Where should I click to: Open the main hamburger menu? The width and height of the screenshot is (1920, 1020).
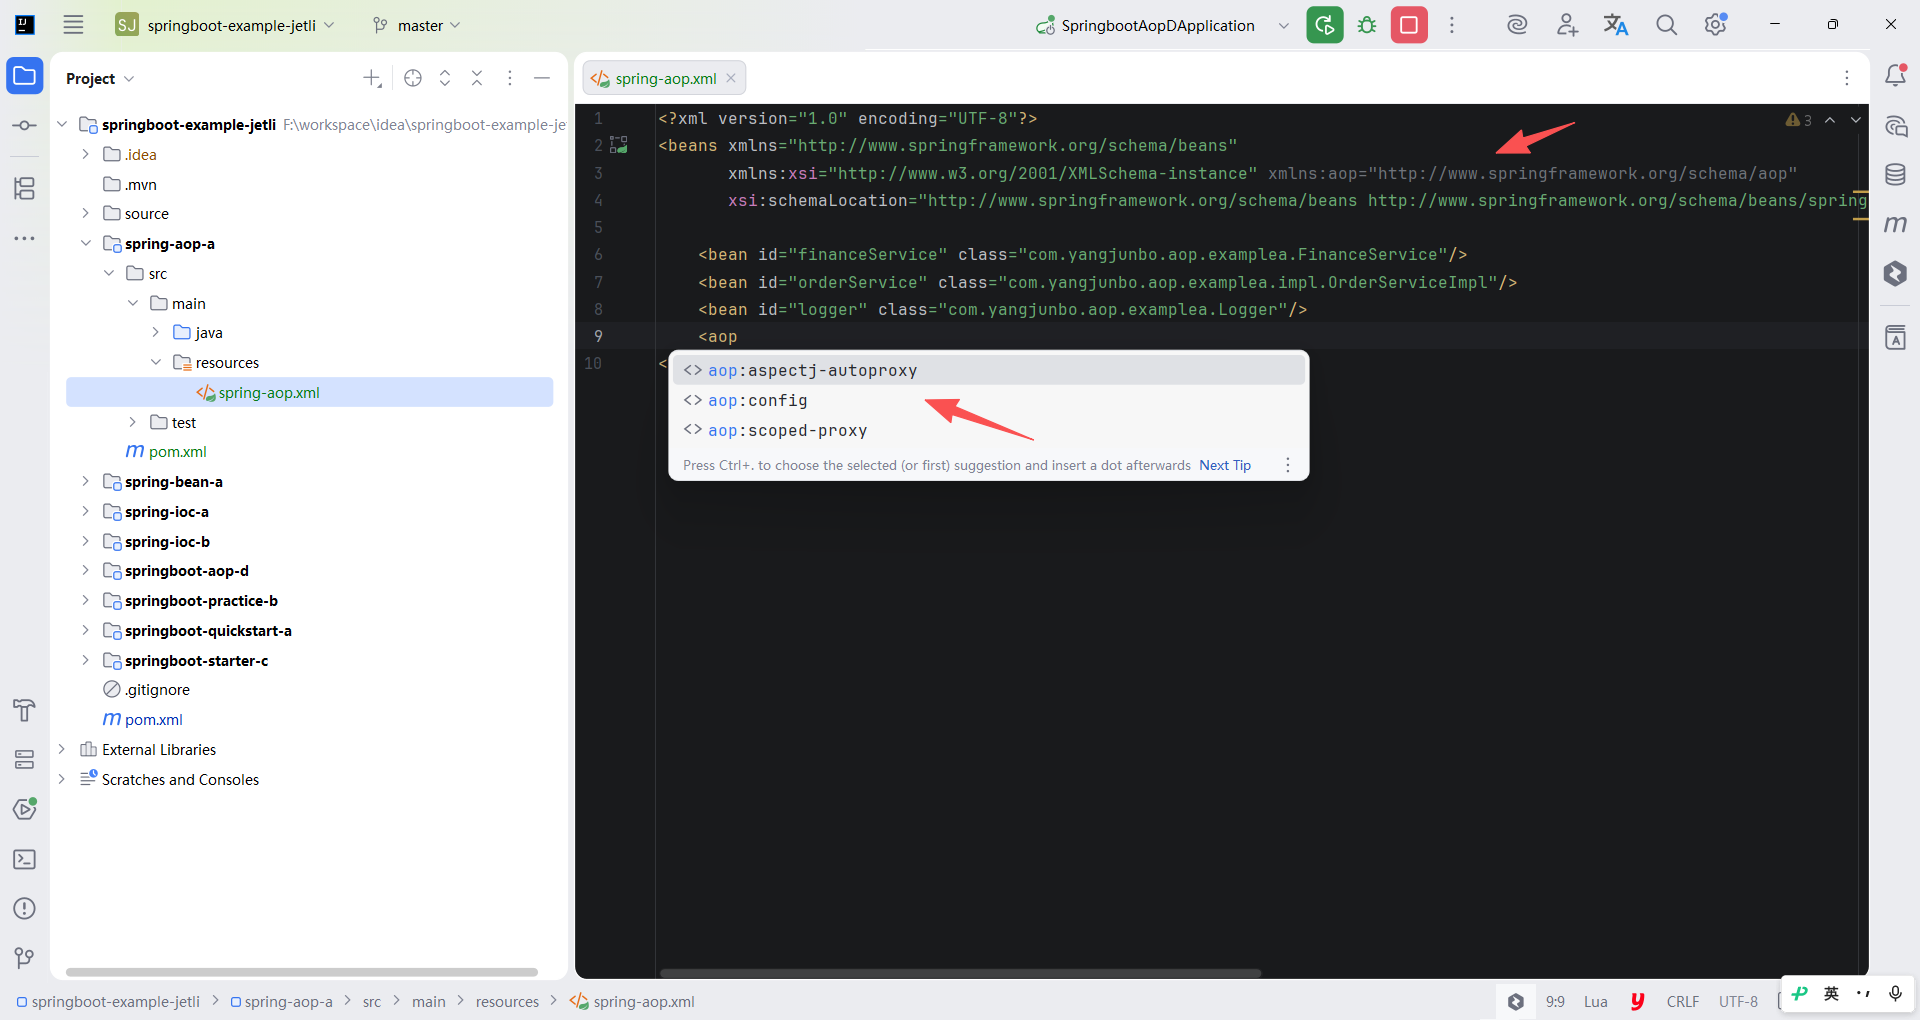click(x=73, y=25)
